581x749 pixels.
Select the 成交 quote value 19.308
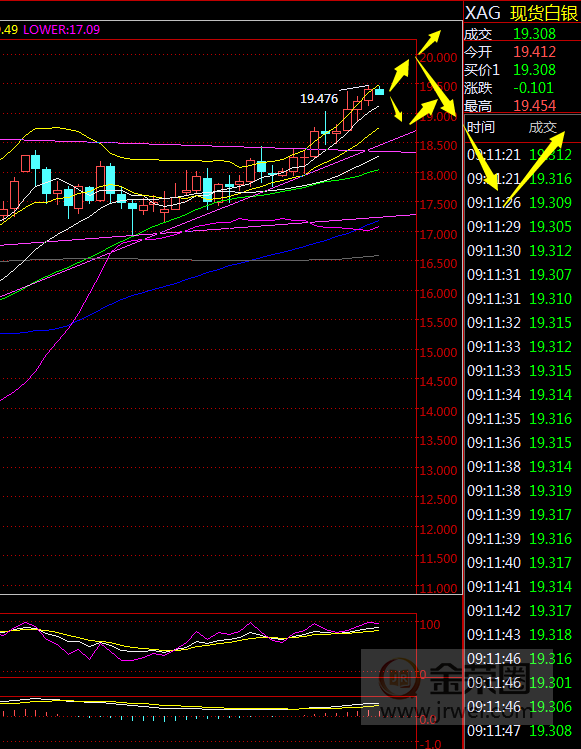pos(535,34)
